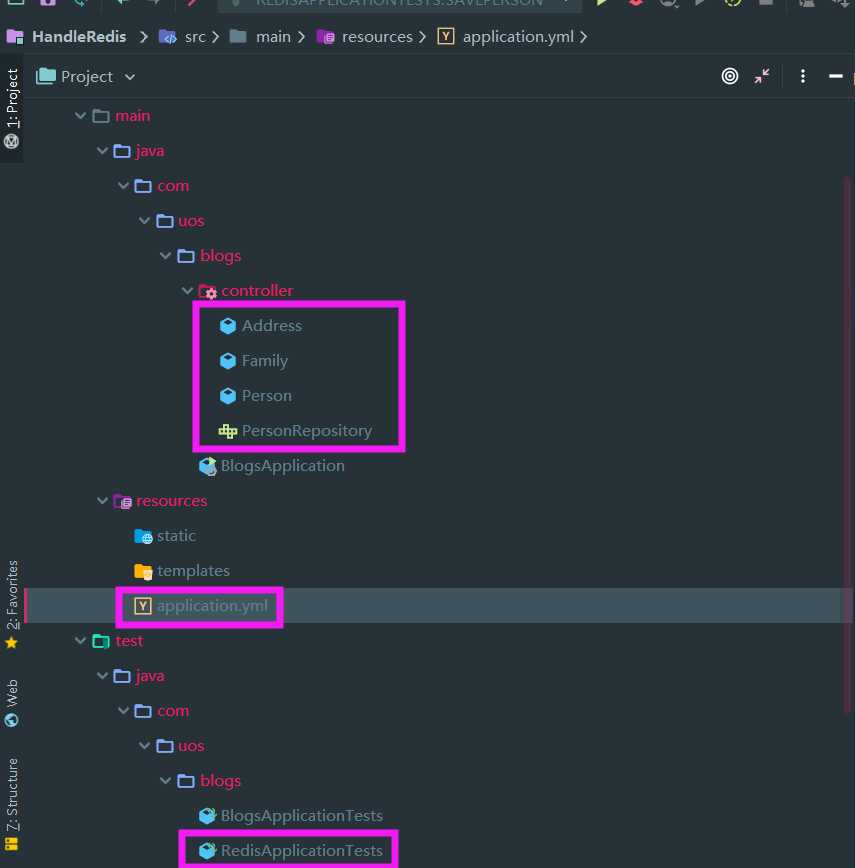Image resolution: width=855 pixels, height=868 pixels.
Task: Select the PersonRepository interface
Action: [x=307, y=430]
